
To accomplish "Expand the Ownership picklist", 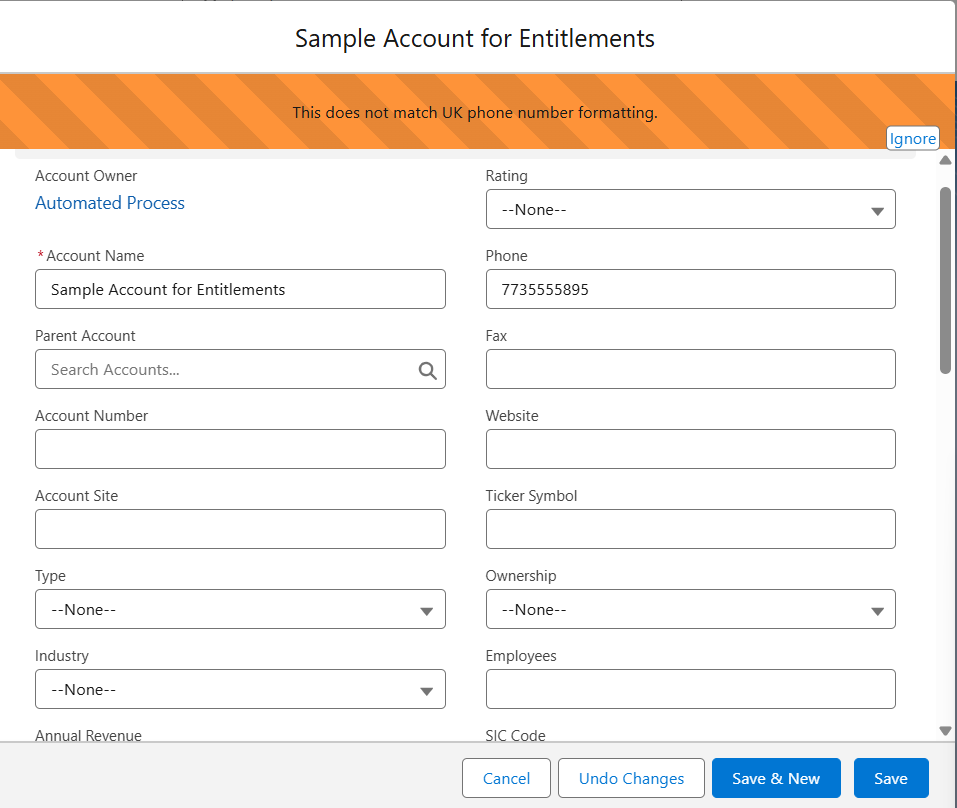I will pos(690,609).
